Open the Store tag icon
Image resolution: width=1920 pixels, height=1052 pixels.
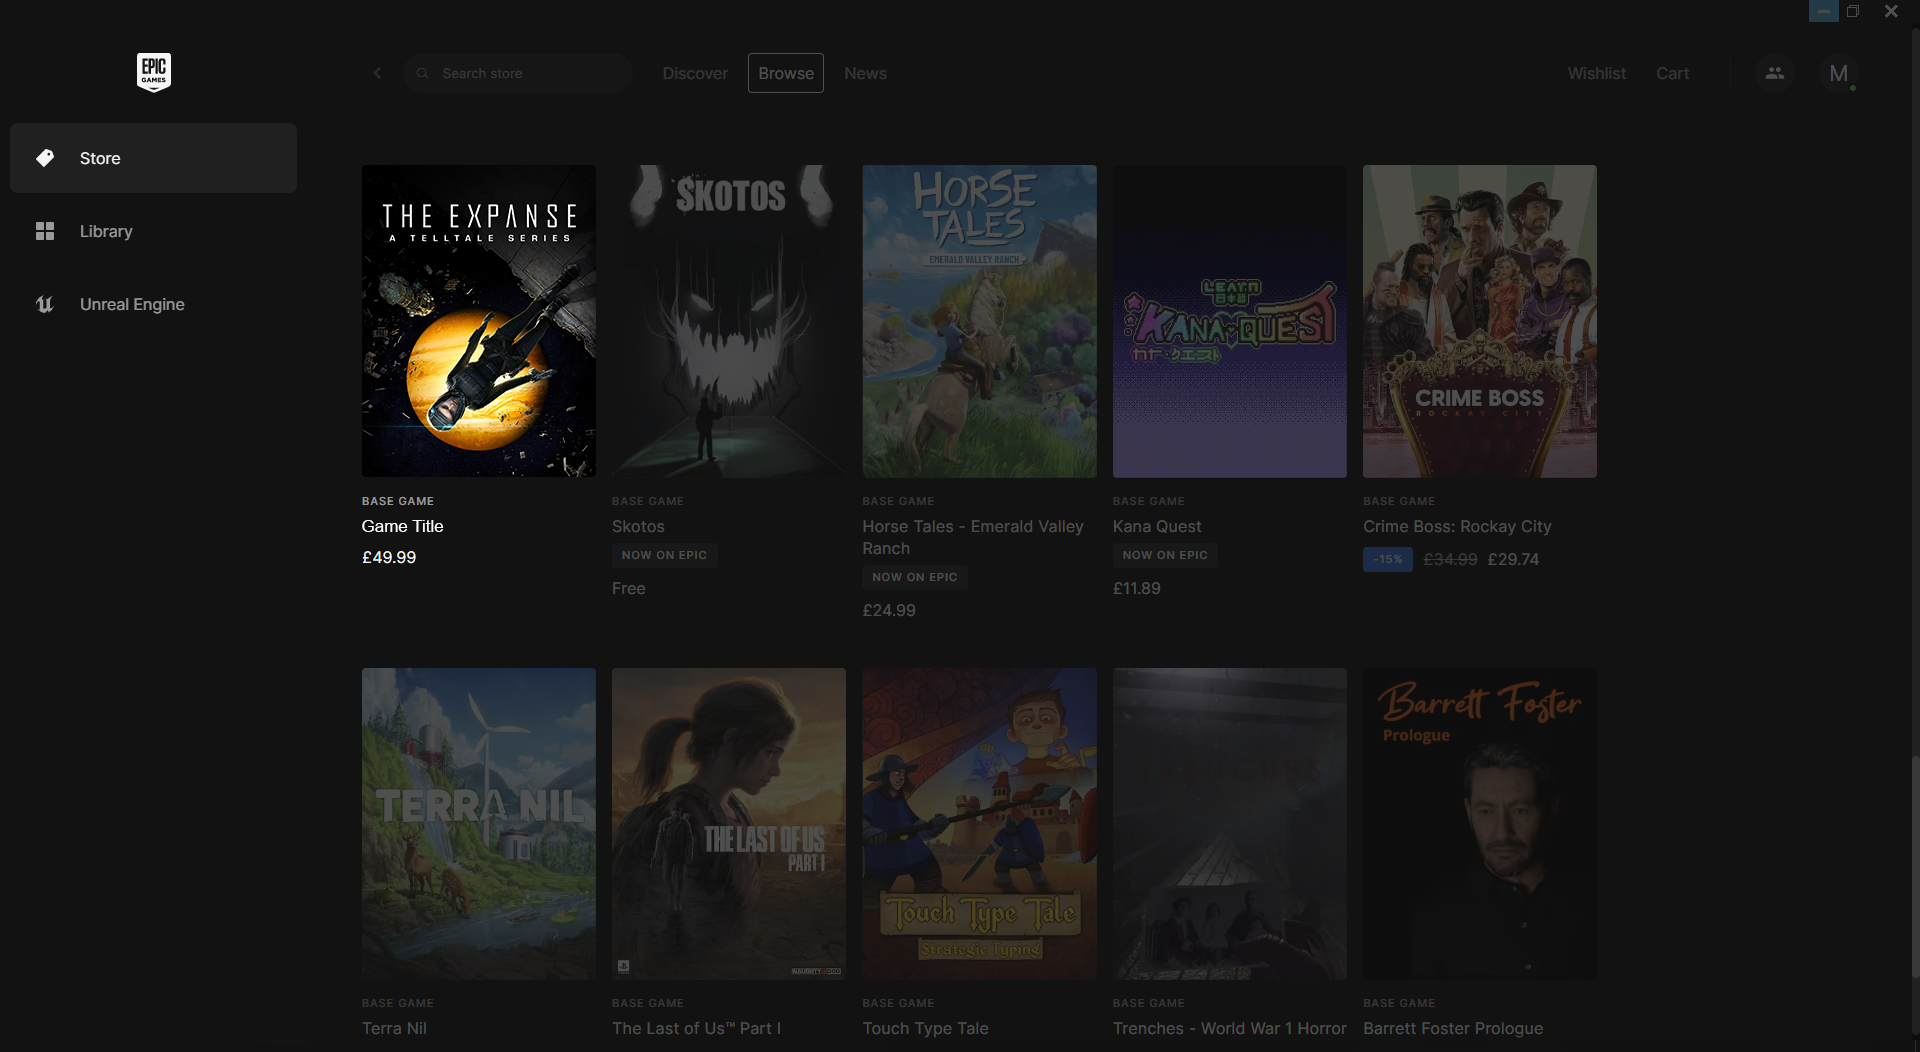(45, 158)
